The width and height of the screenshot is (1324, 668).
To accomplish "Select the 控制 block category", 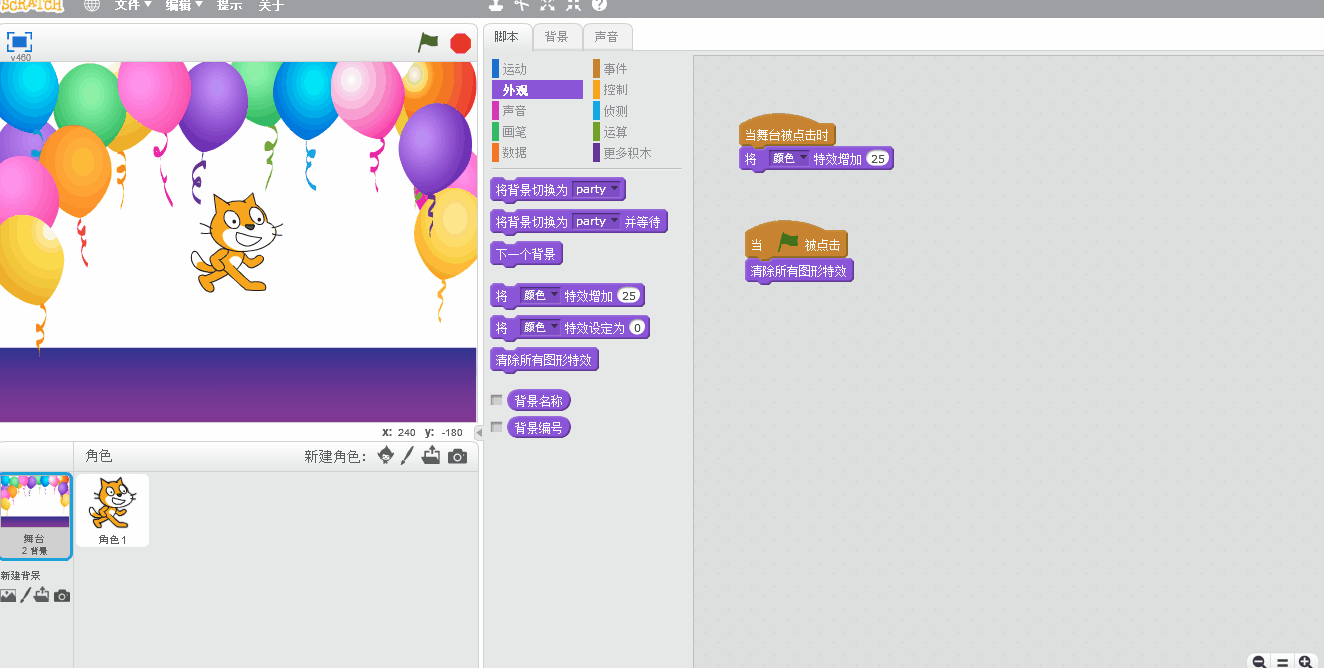I will pos(636,90).
